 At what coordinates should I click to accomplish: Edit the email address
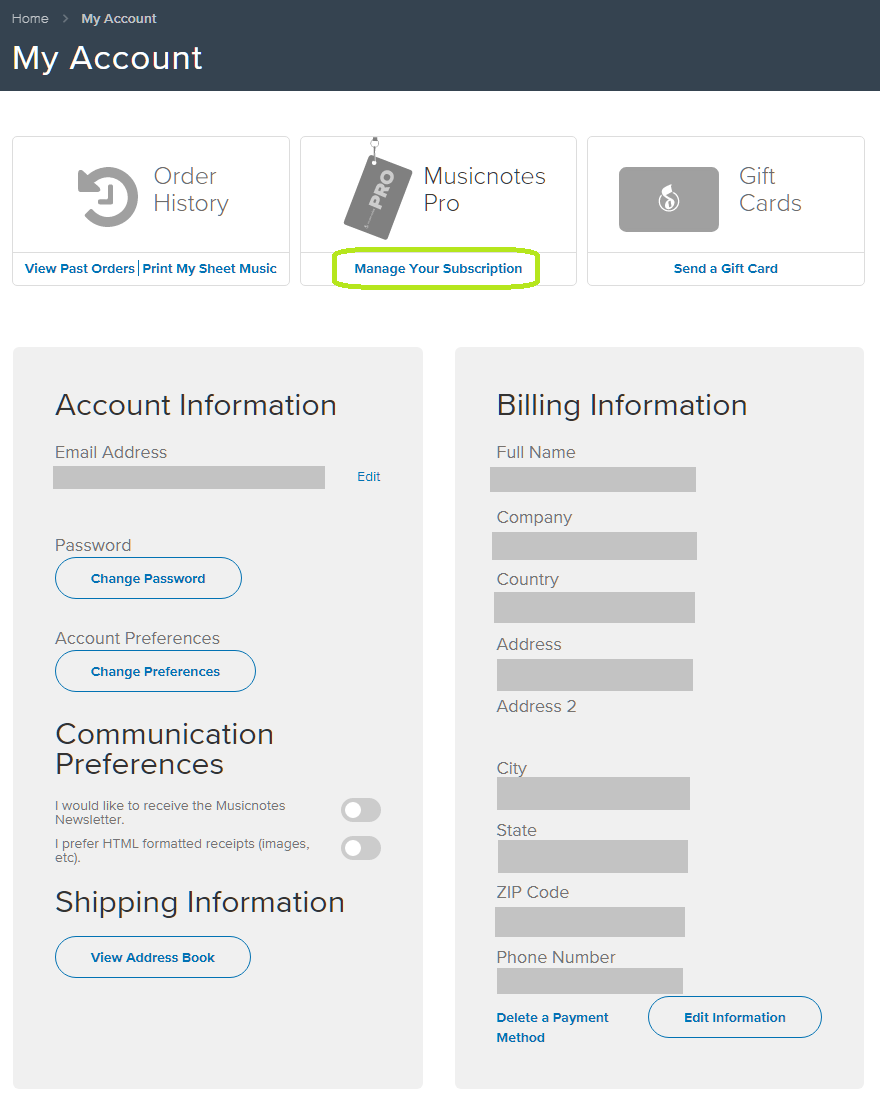(369, 476)
